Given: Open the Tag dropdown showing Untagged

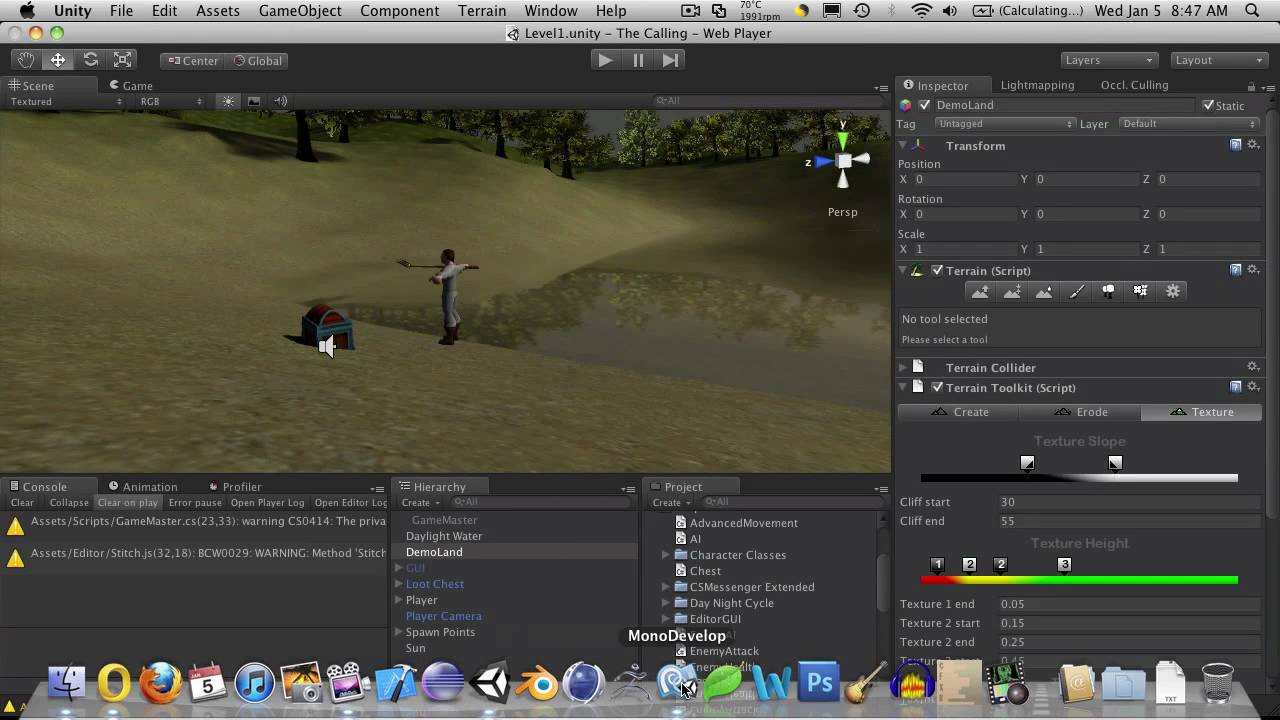Looking at the screenshot, I should [x=1004, y=124].
